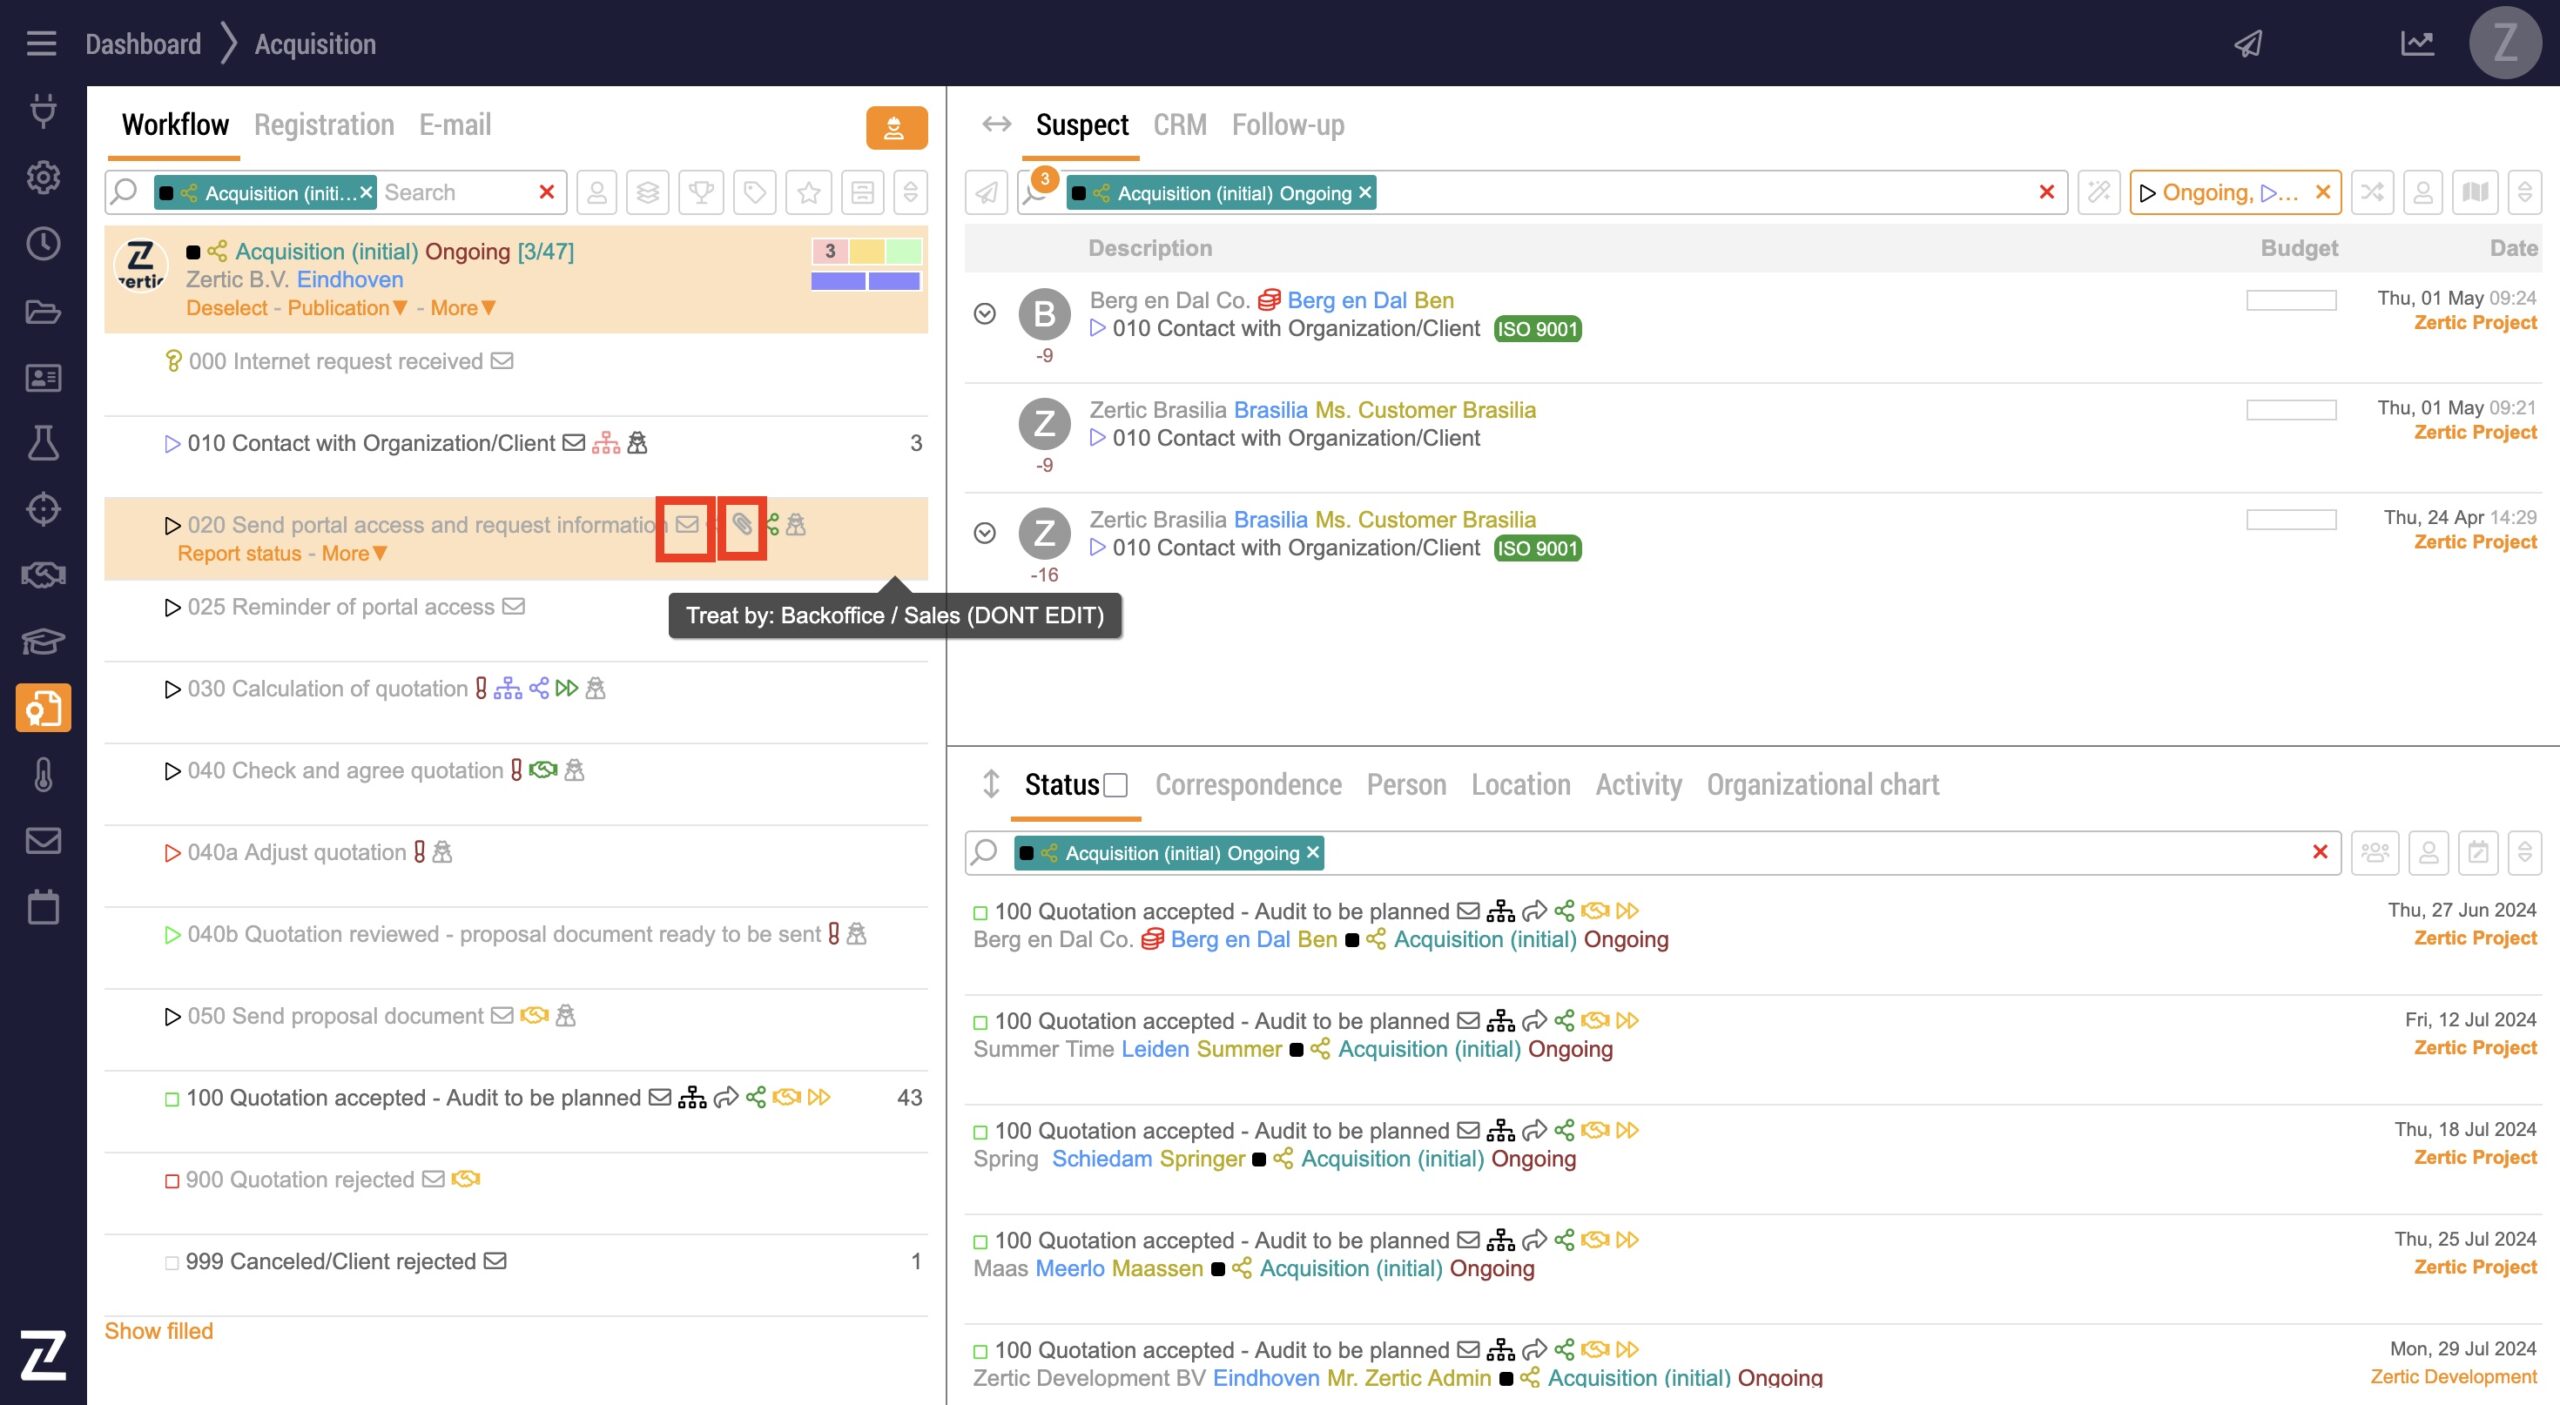Click the star favorites icon
The height and width of the screenshot is (1405, 2560).
tap(809, 192)
